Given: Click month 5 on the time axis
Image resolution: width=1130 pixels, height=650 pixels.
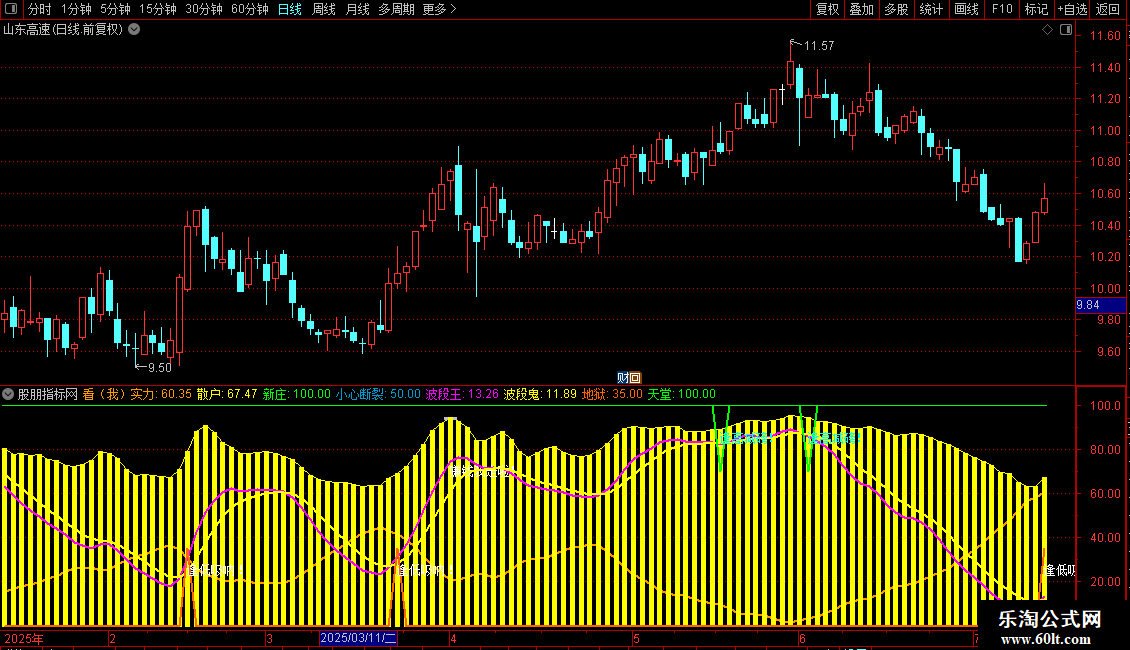Looking at the screenshot, I should pos(636,638).
